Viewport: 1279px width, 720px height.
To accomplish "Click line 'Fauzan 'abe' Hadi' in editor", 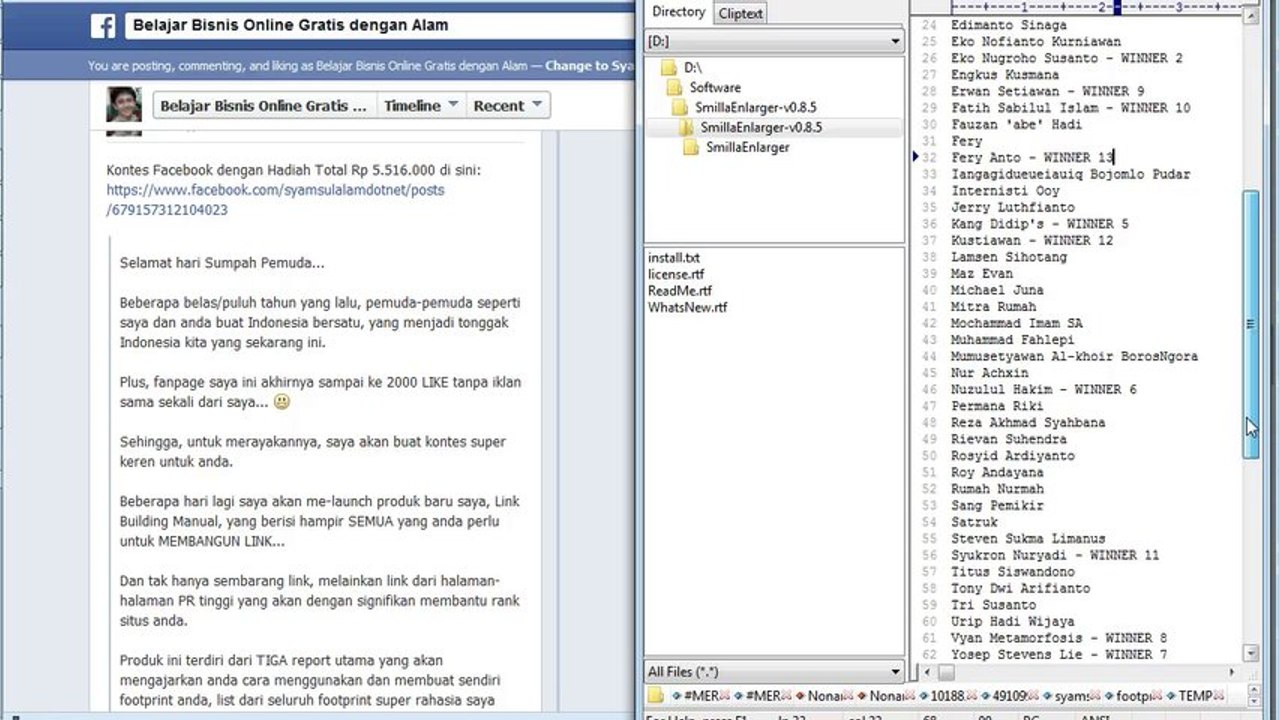I will tap(1017, 125).
